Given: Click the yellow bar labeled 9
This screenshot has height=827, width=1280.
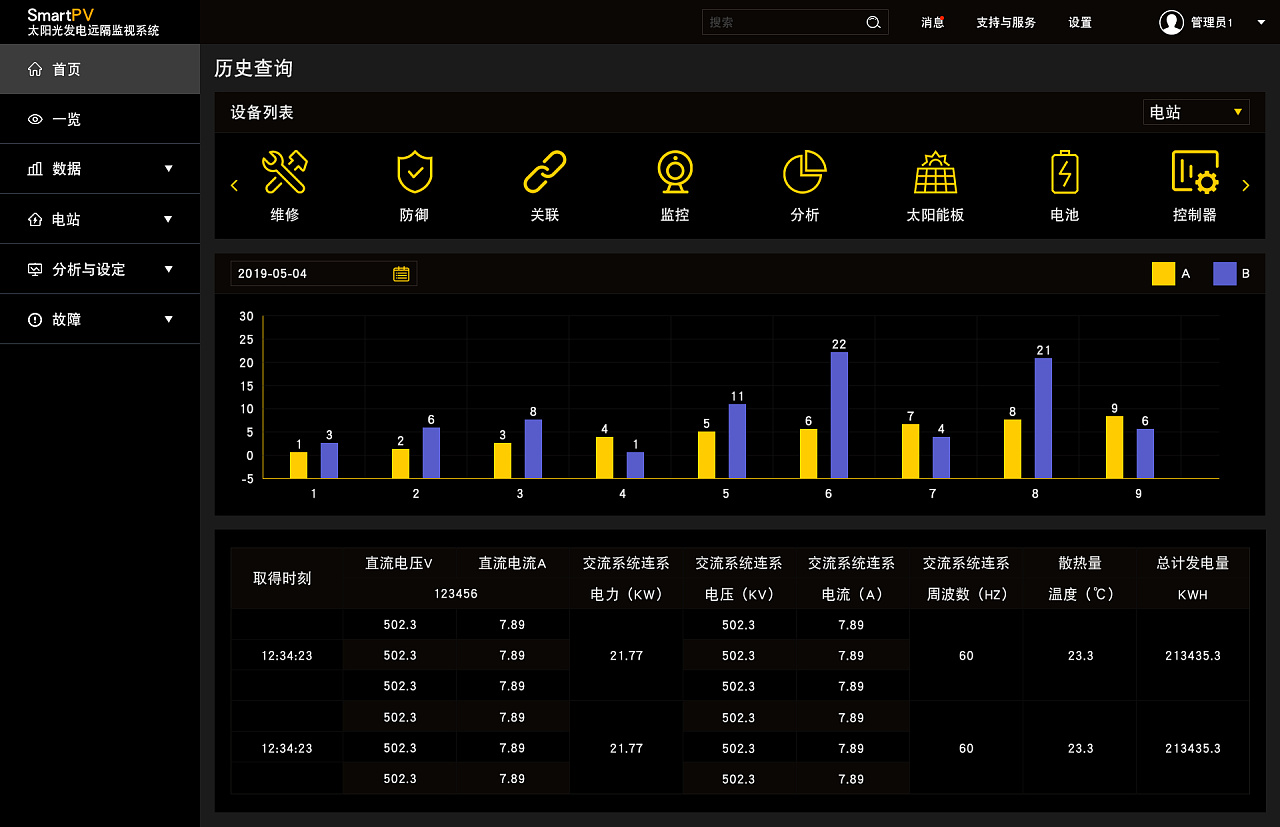Looking at the screenshot, I should point(1115,447).
